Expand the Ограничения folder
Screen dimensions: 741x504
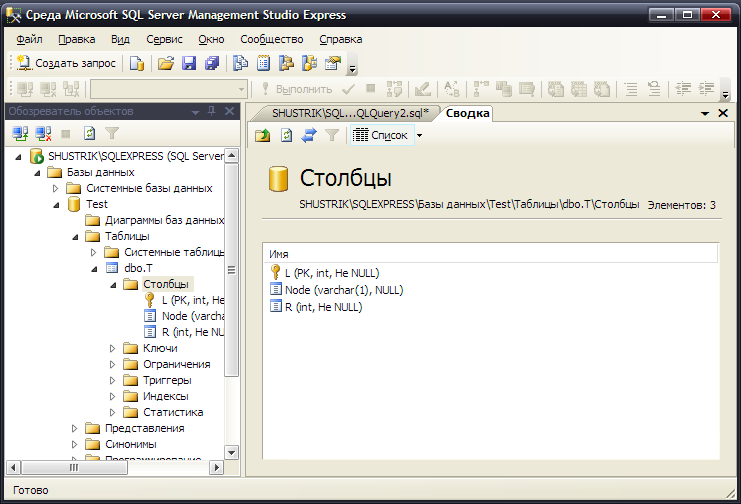(x=112, y=365)
